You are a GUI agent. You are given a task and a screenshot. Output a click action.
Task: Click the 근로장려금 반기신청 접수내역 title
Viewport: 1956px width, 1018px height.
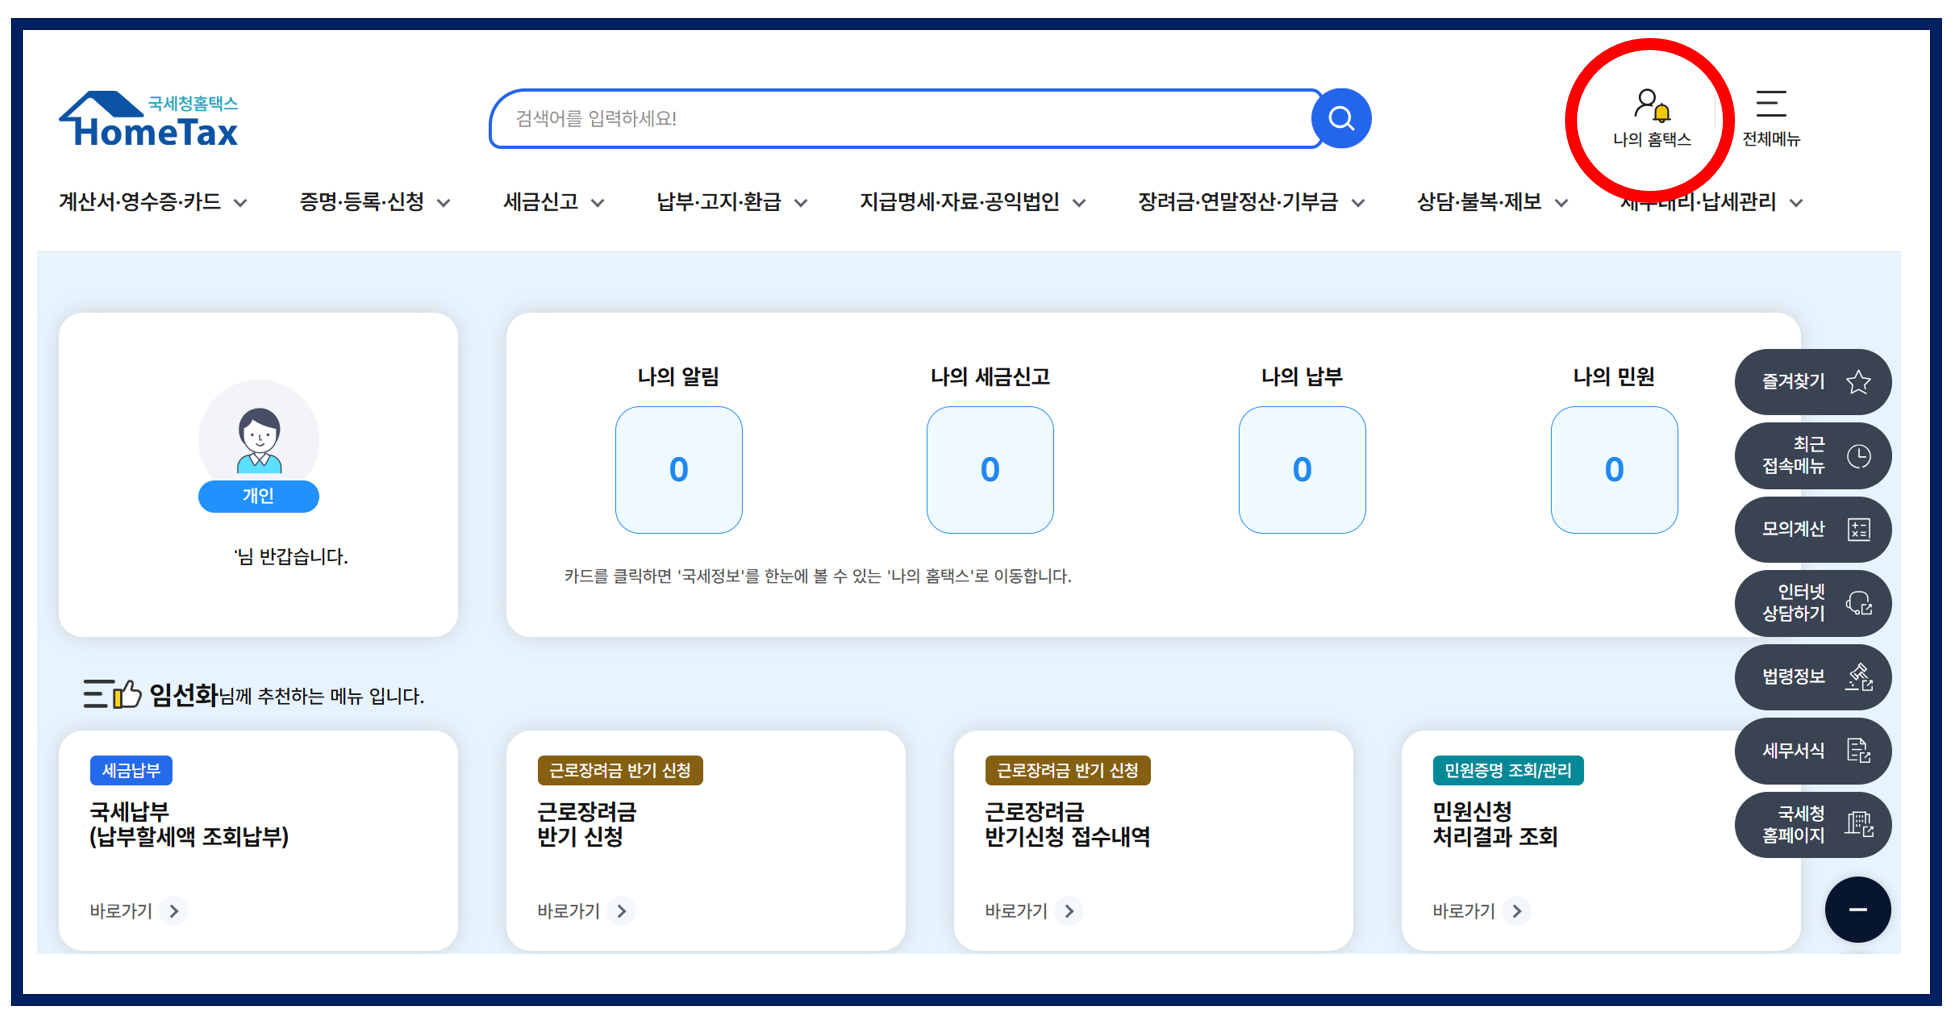tap(1067, 824)
